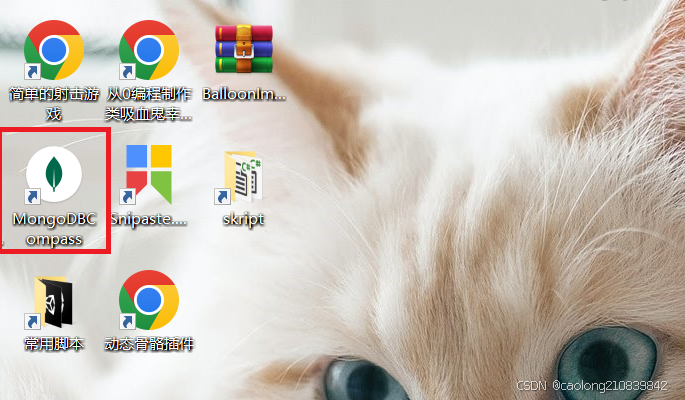Select the skript folder shortcut icon
685x400 pixels.
coord(239,177)
